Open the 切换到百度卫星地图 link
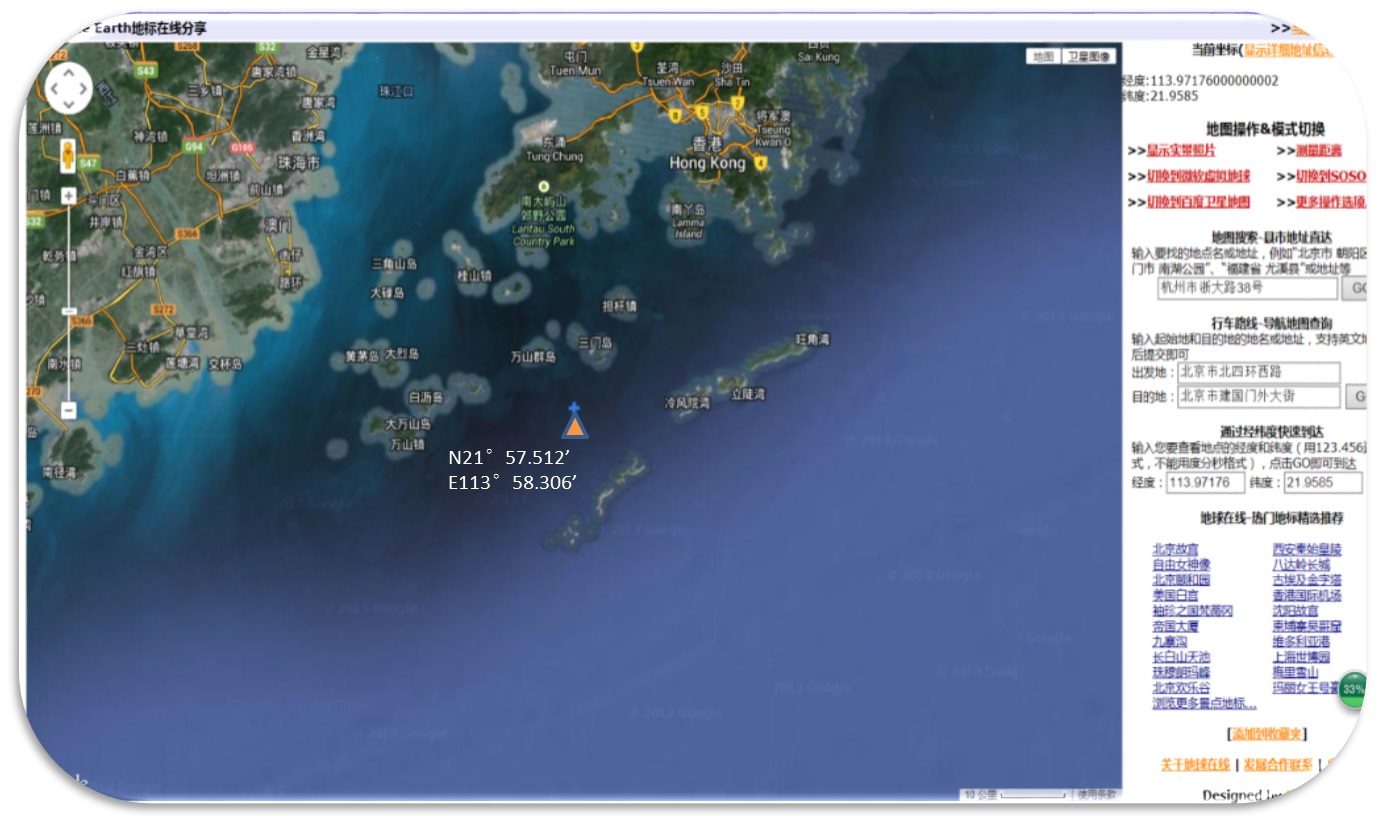Screen dimensions: 1378x824 click(x=1198, y=202)
